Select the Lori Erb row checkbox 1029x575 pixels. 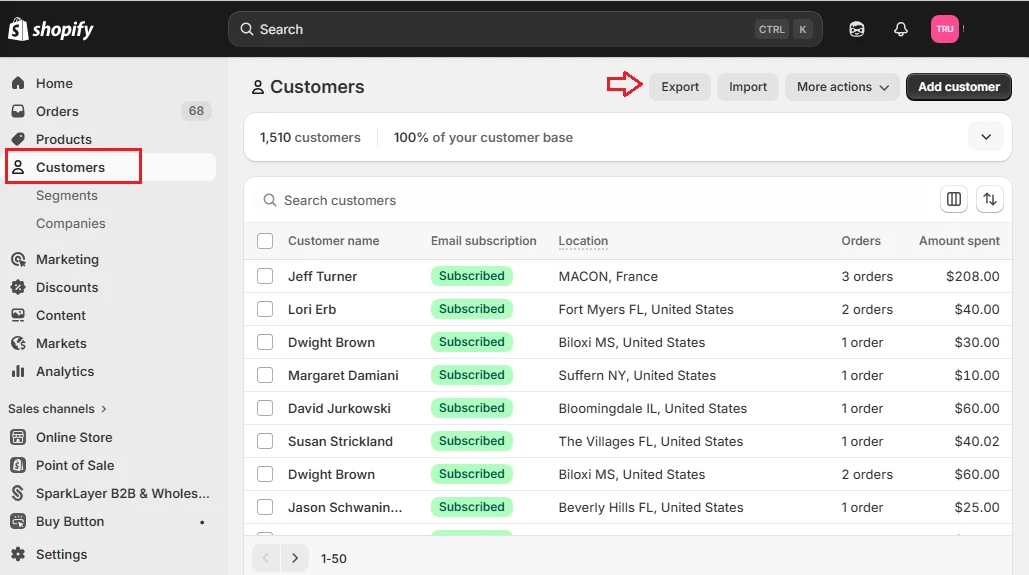(x=265, y=309)
